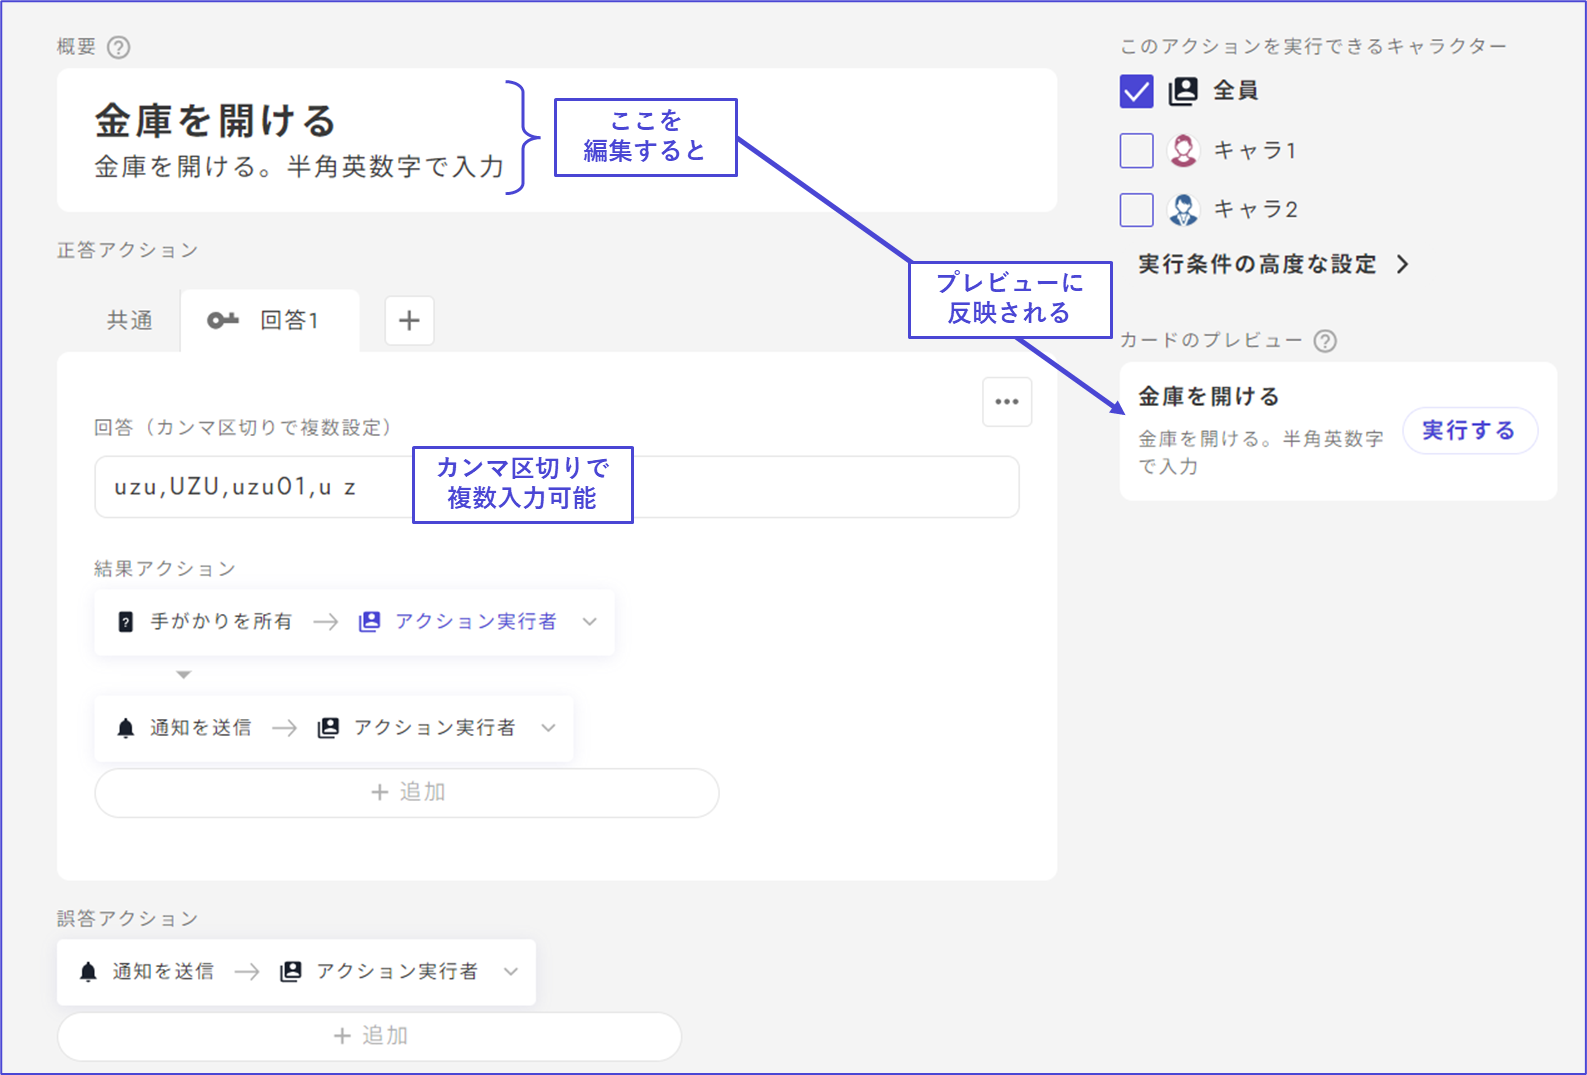Viewport: 1587px width, 1075px height.
Task: Open 実行条件の高度な設定 section
Action: click(1272, 265)
